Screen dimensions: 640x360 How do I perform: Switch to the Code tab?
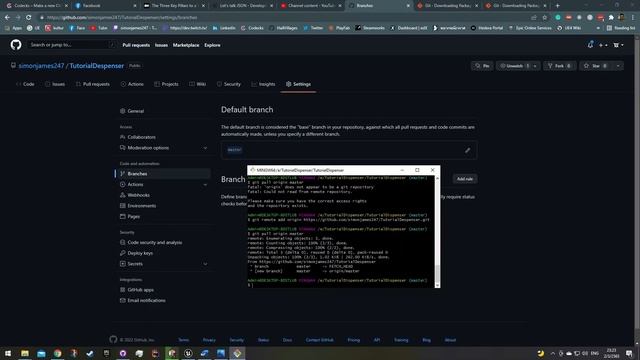point(25,84)
